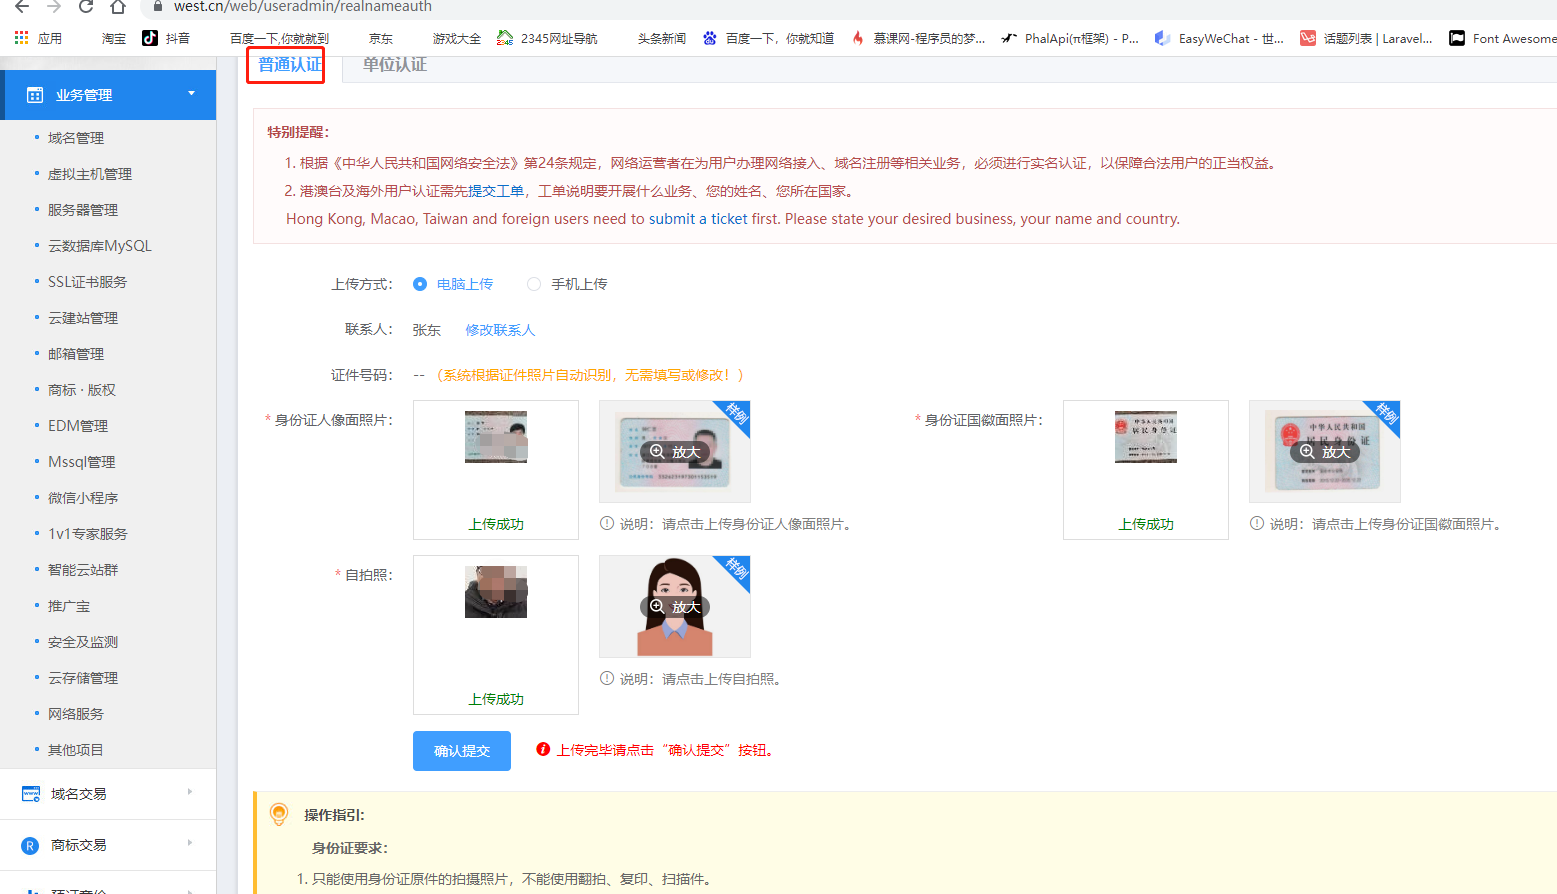Expand the 域名交易 section arrow
1557x894 pixels.
click(x=190, y=792)
